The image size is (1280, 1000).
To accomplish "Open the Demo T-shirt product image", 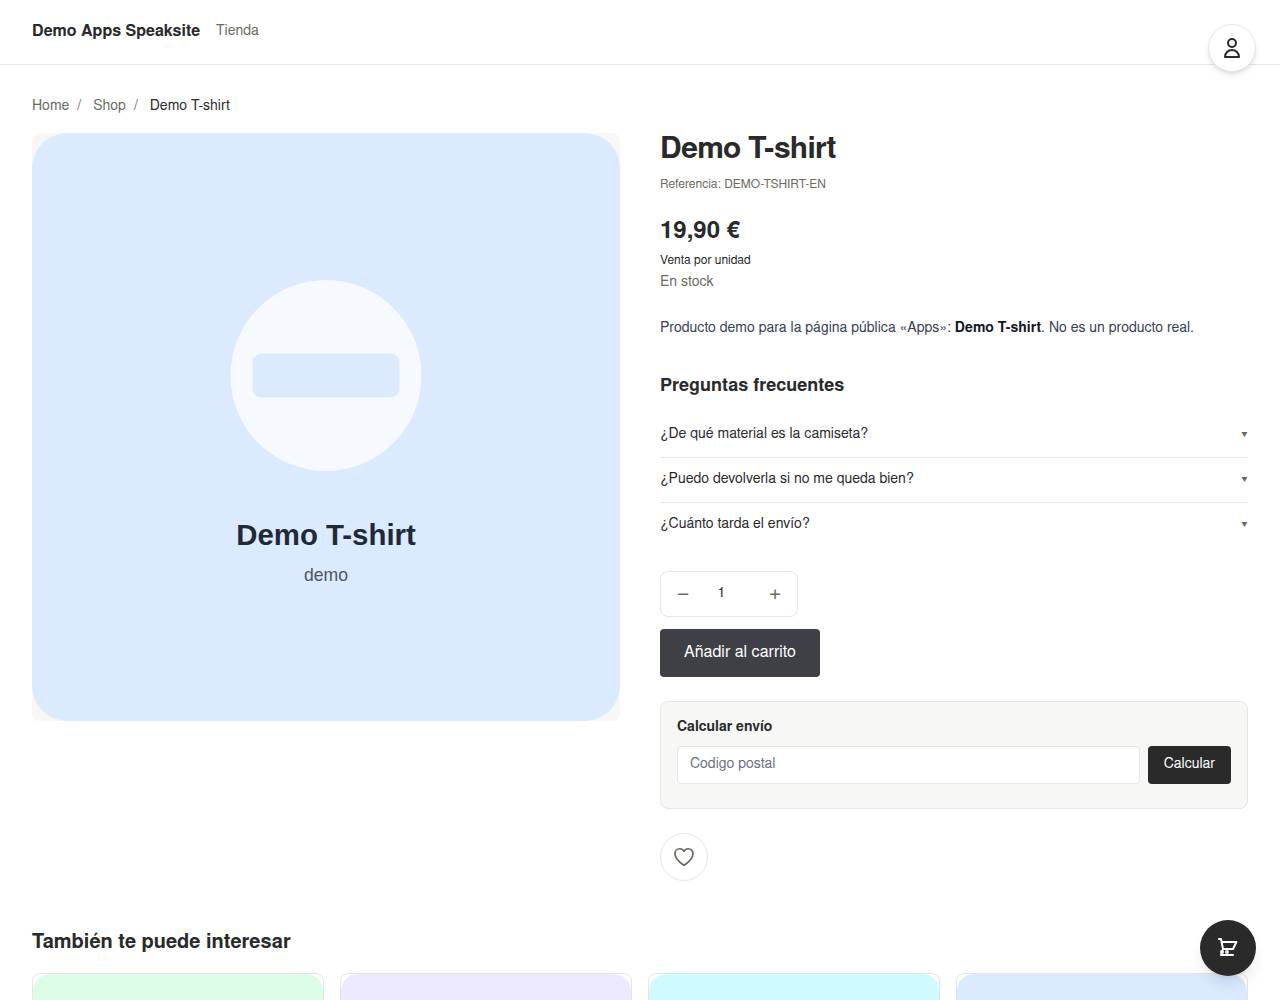I will [326, 427].
